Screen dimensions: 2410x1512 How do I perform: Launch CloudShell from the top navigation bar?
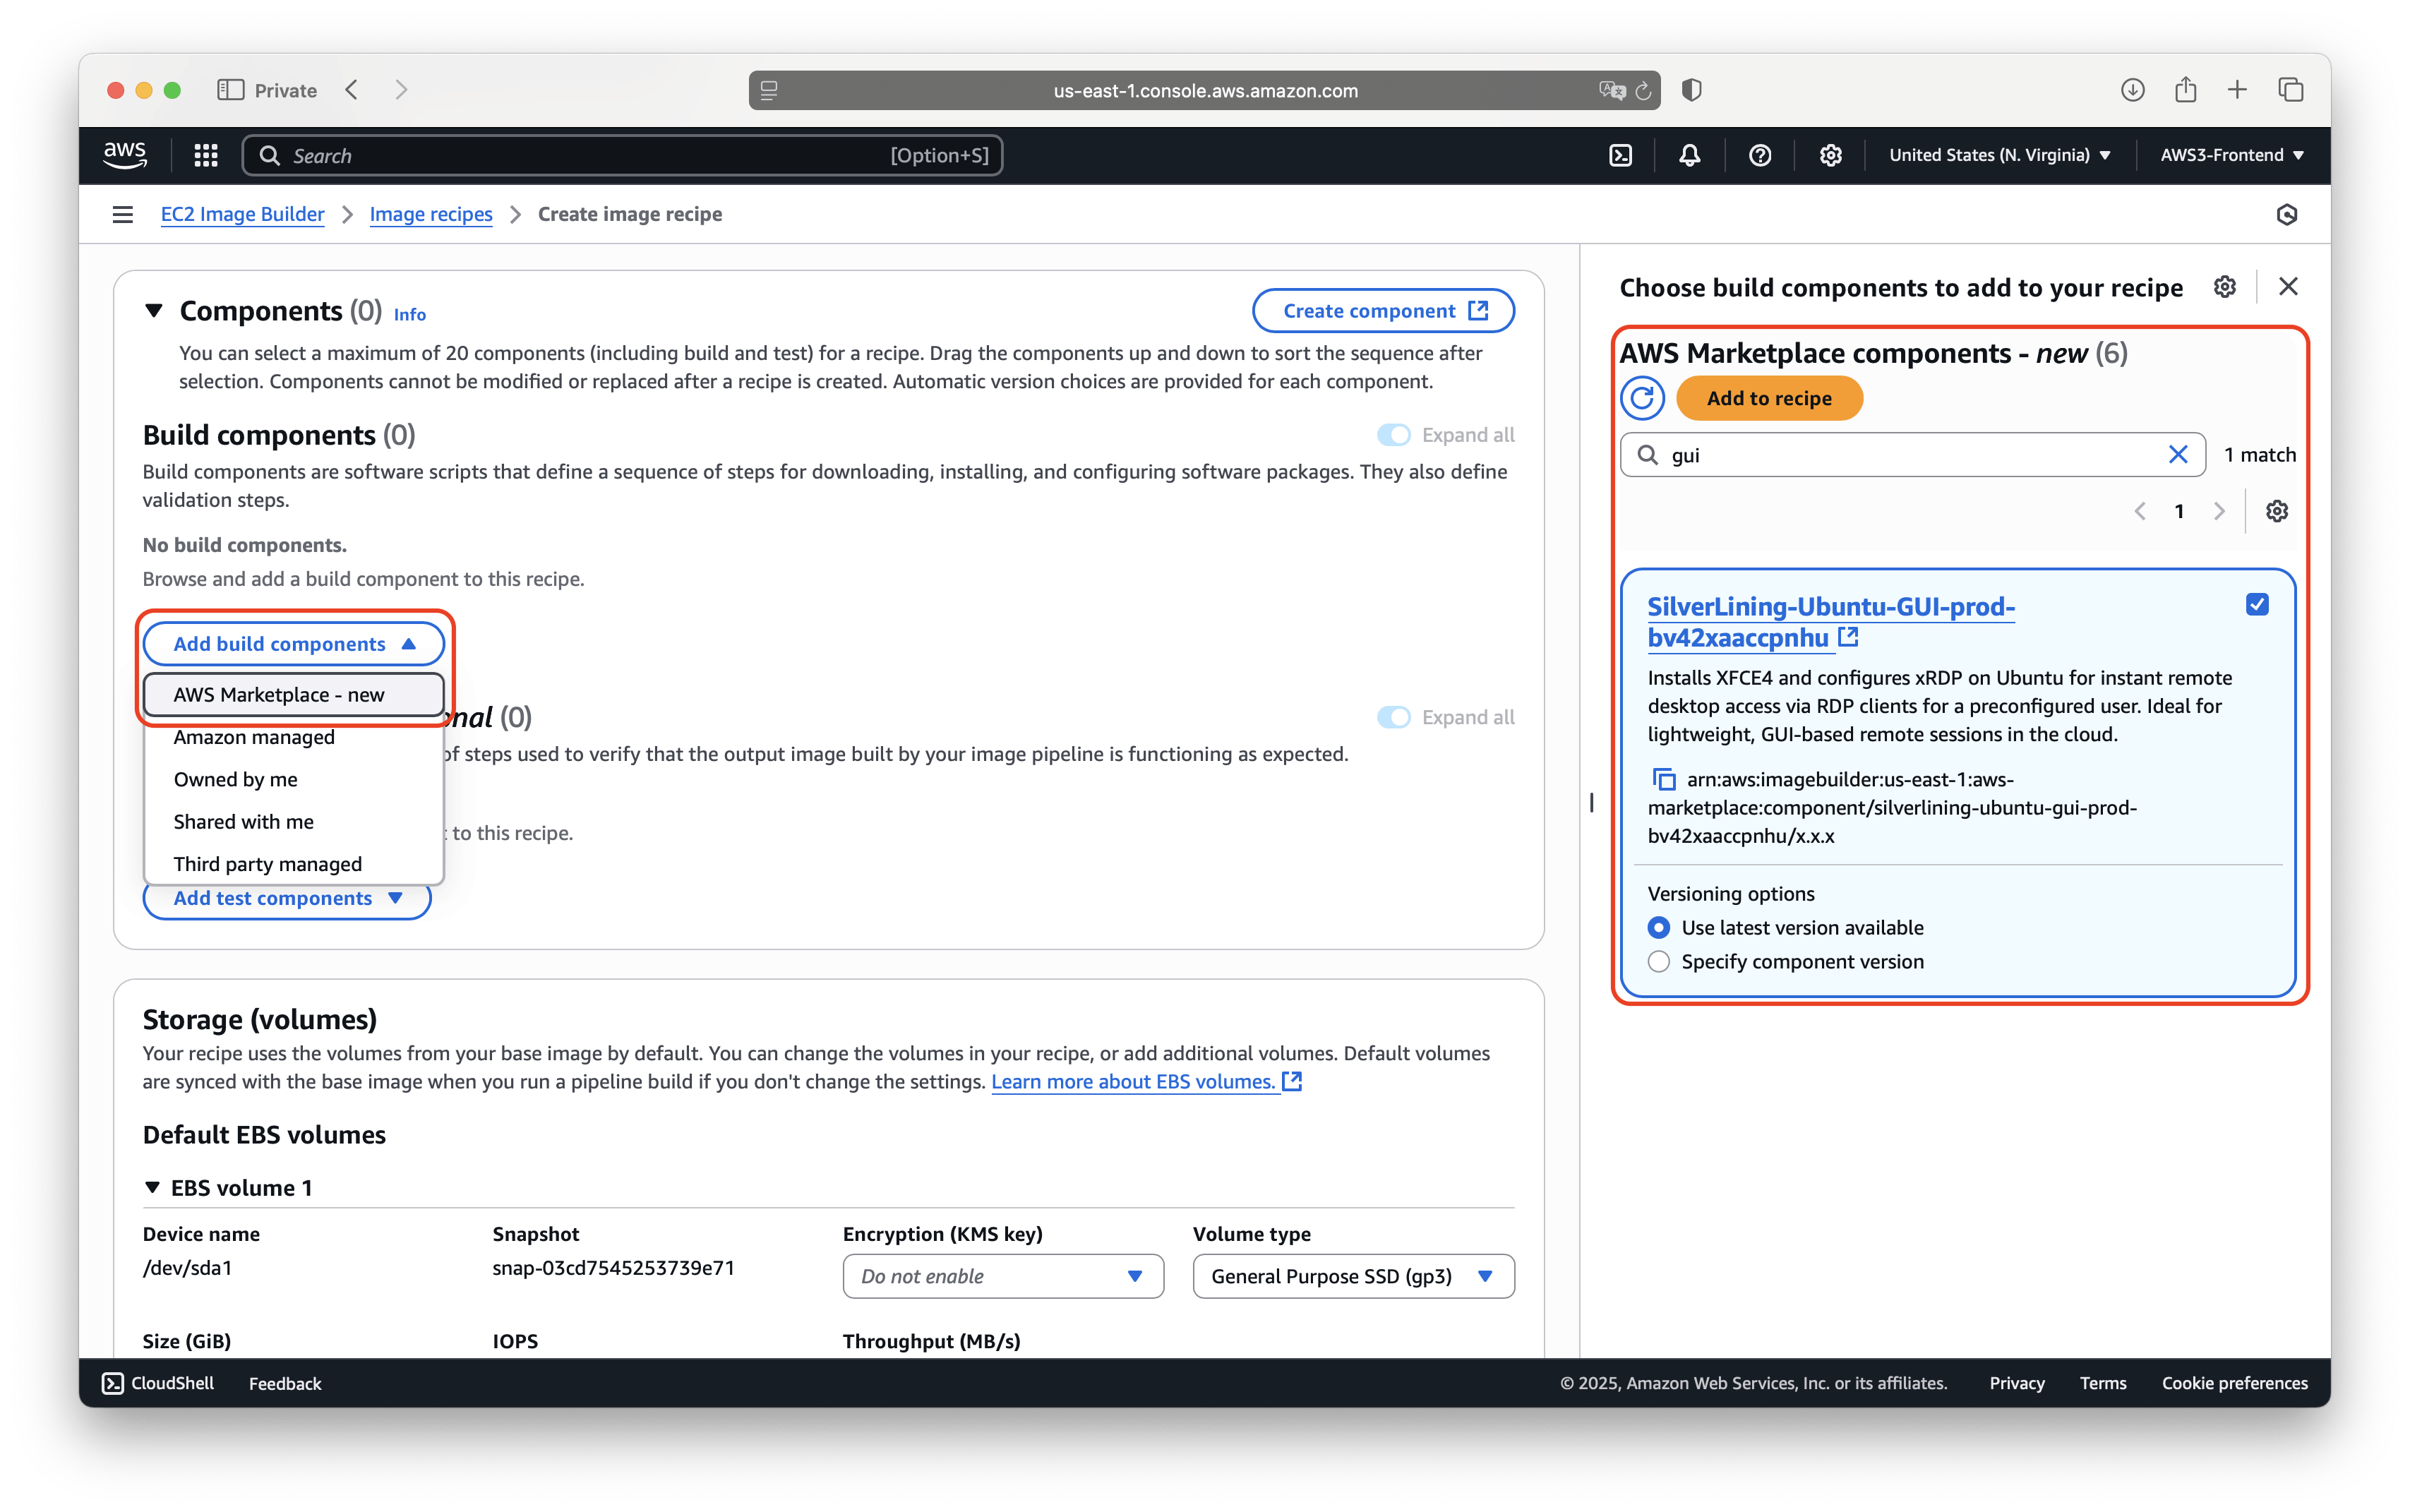coord(1620,155)
